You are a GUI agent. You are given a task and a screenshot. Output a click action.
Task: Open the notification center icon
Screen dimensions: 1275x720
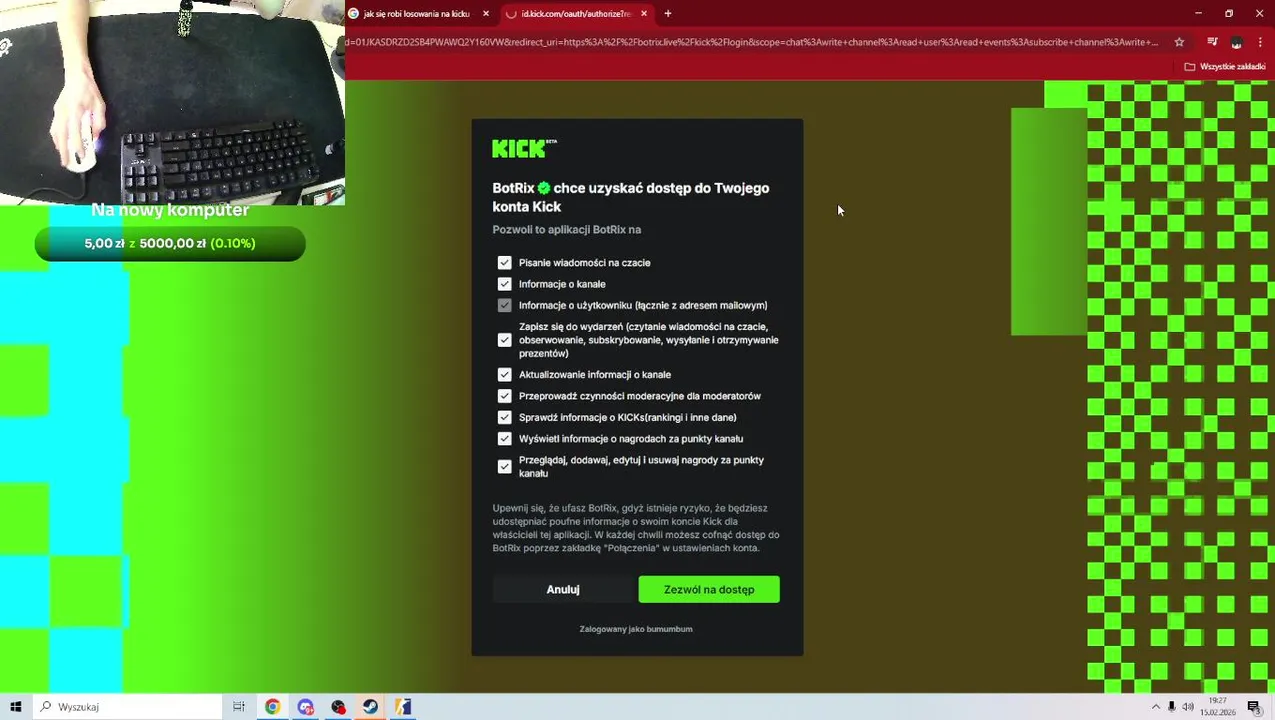point(1254,707)
